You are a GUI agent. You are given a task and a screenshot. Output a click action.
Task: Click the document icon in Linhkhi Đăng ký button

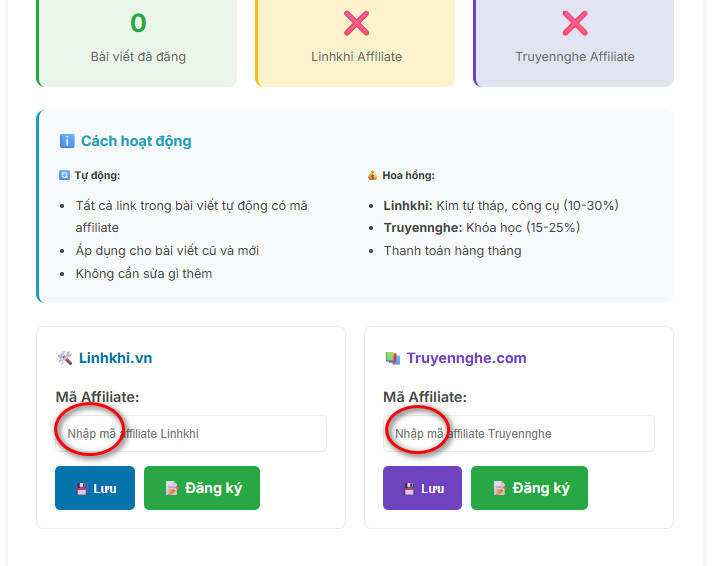(172, 488)
